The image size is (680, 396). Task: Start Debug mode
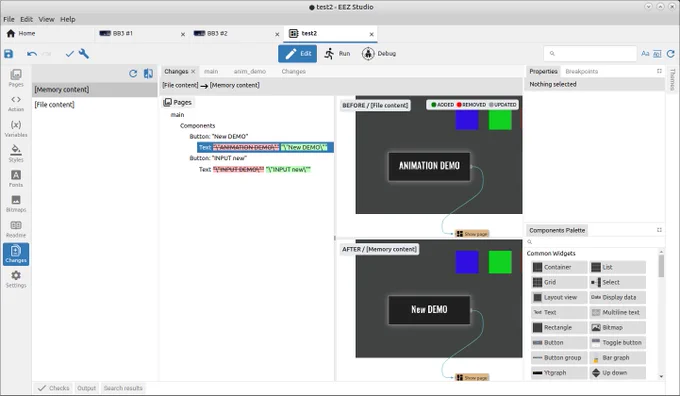tap(379, 54)
